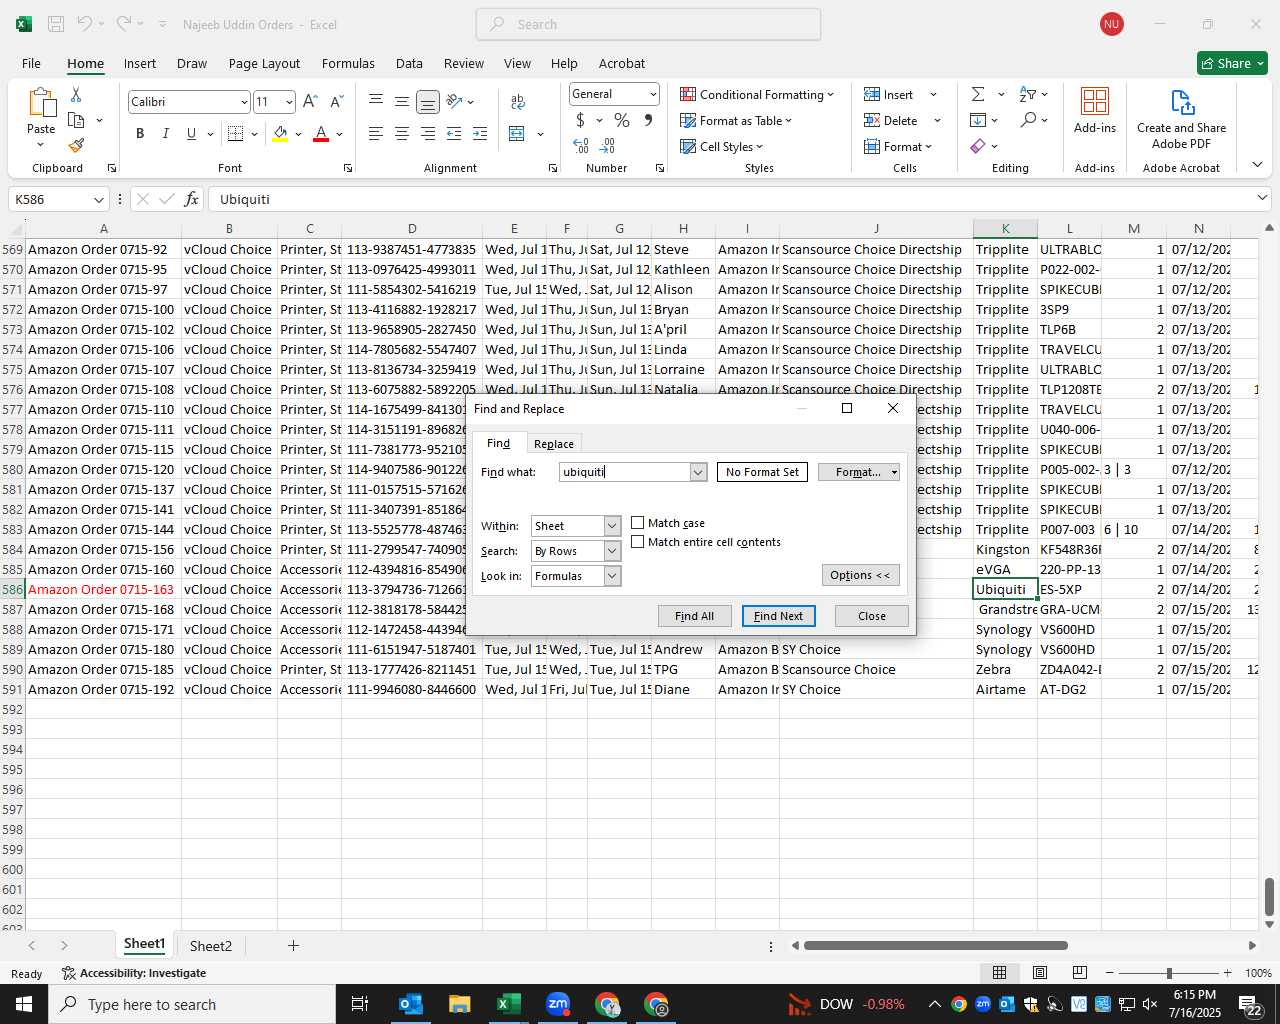The height and width of the screenshot is (1024, 1280).
Task: Click the Borders icon
Action: tap(235, 133)
